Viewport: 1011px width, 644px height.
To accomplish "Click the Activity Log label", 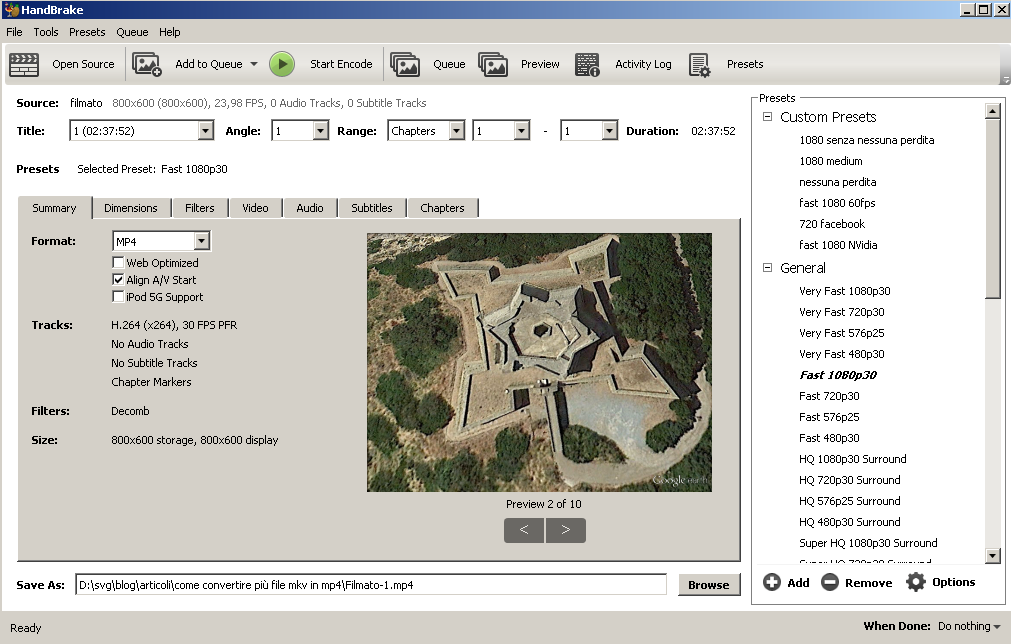I will pos(643,64).
